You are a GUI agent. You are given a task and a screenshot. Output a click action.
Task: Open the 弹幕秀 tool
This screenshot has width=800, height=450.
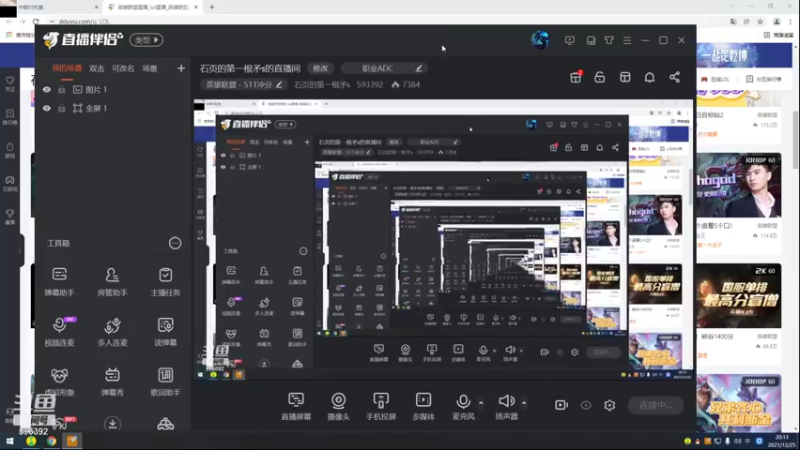(x=112, y=381)
